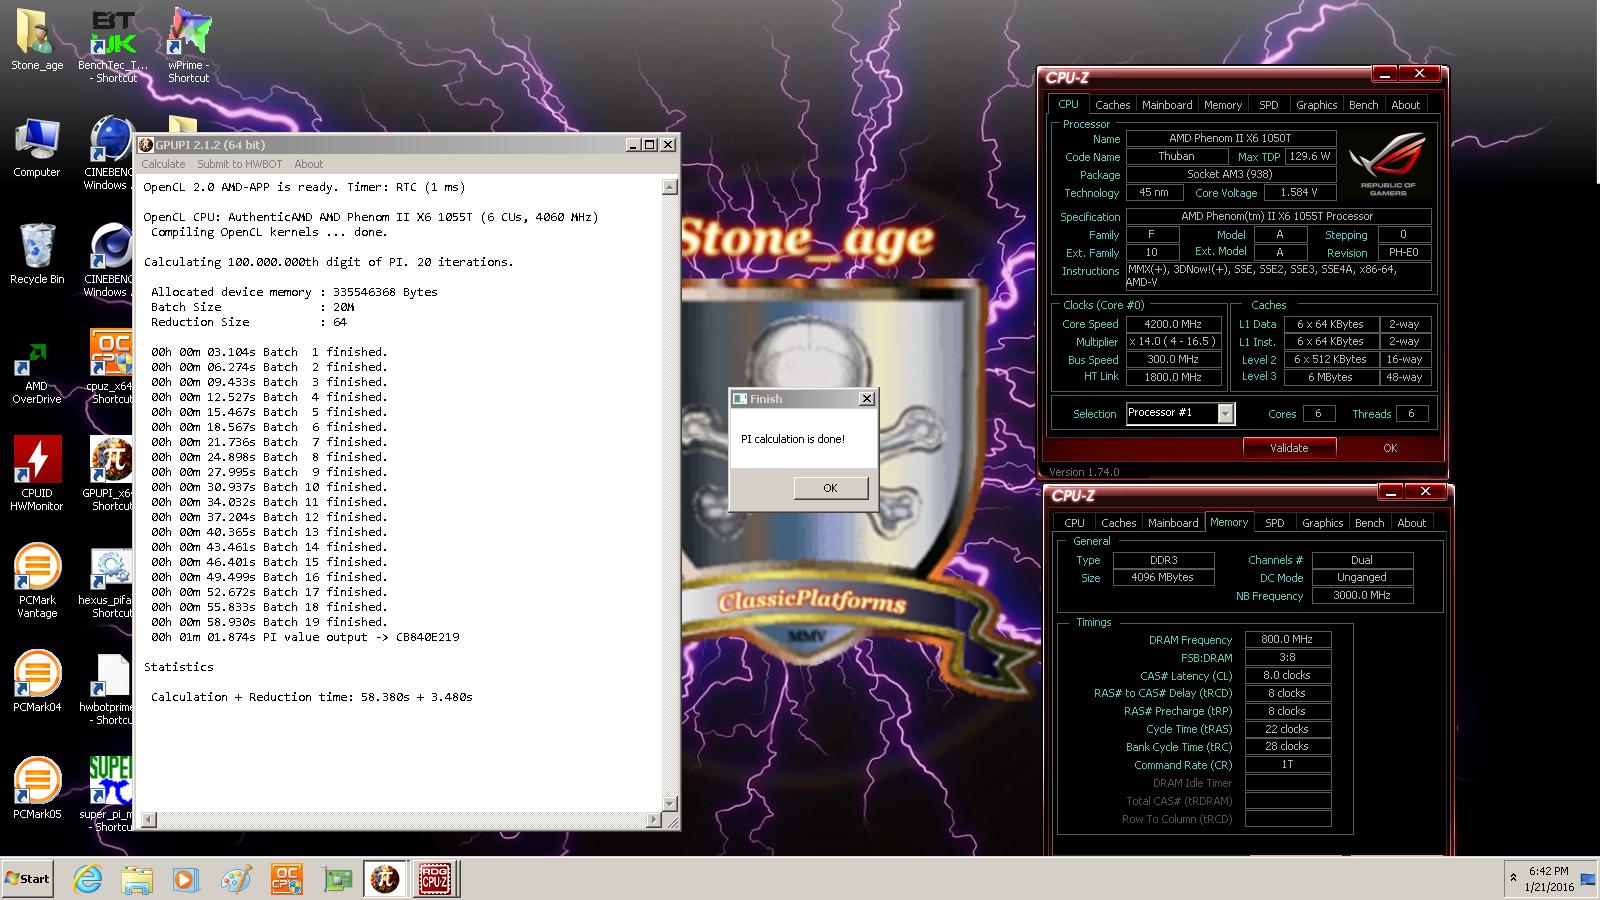Show hidden tray icons arrow

1512,878
